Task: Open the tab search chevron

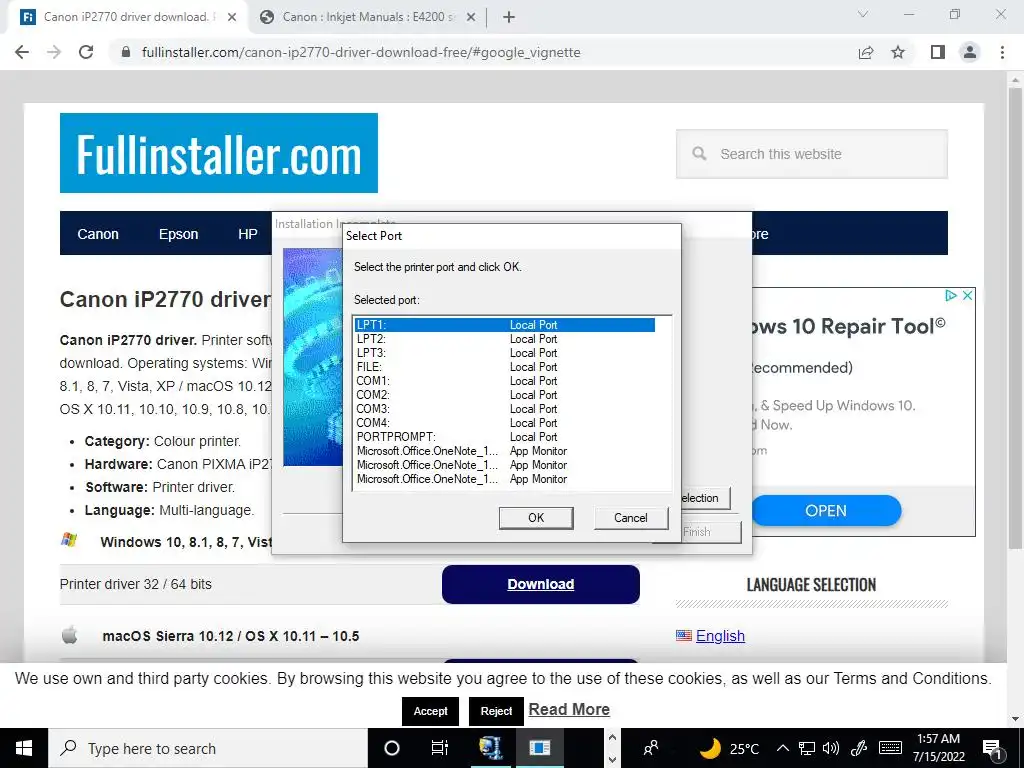Action: [x=863, y=14]
